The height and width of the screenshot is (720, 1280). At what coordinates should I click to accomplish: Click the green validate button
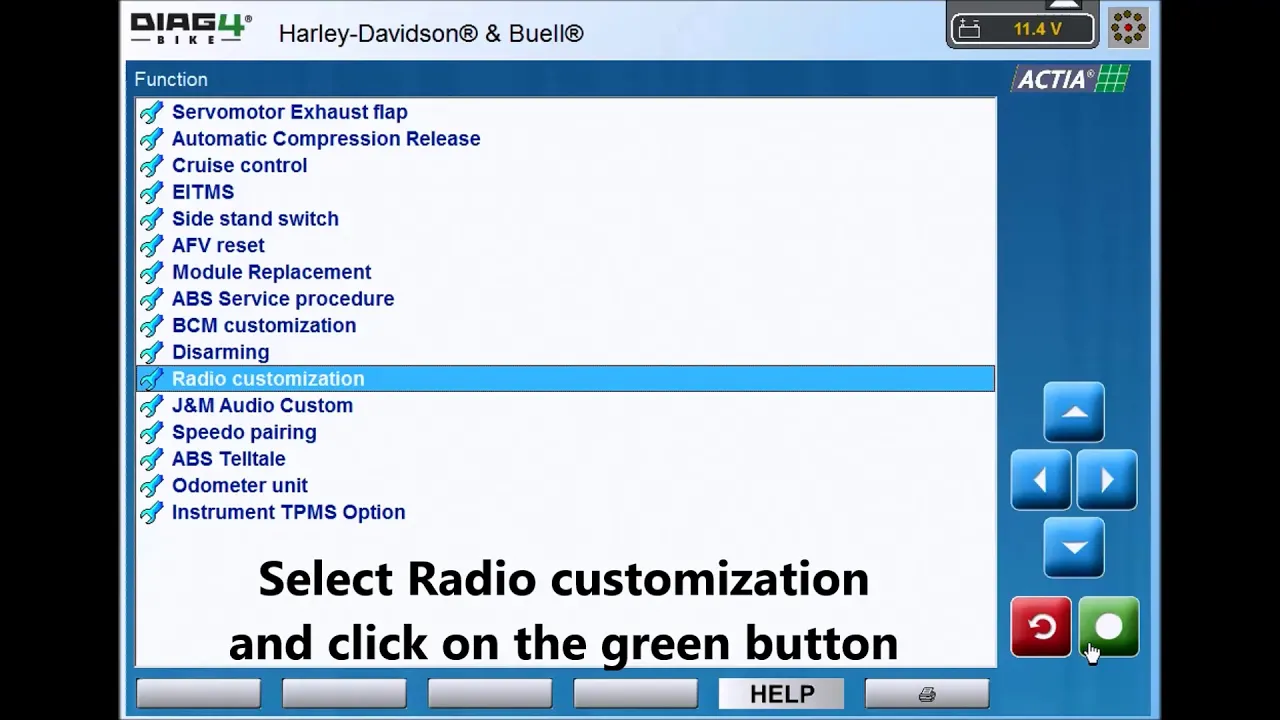point(1109,628)
